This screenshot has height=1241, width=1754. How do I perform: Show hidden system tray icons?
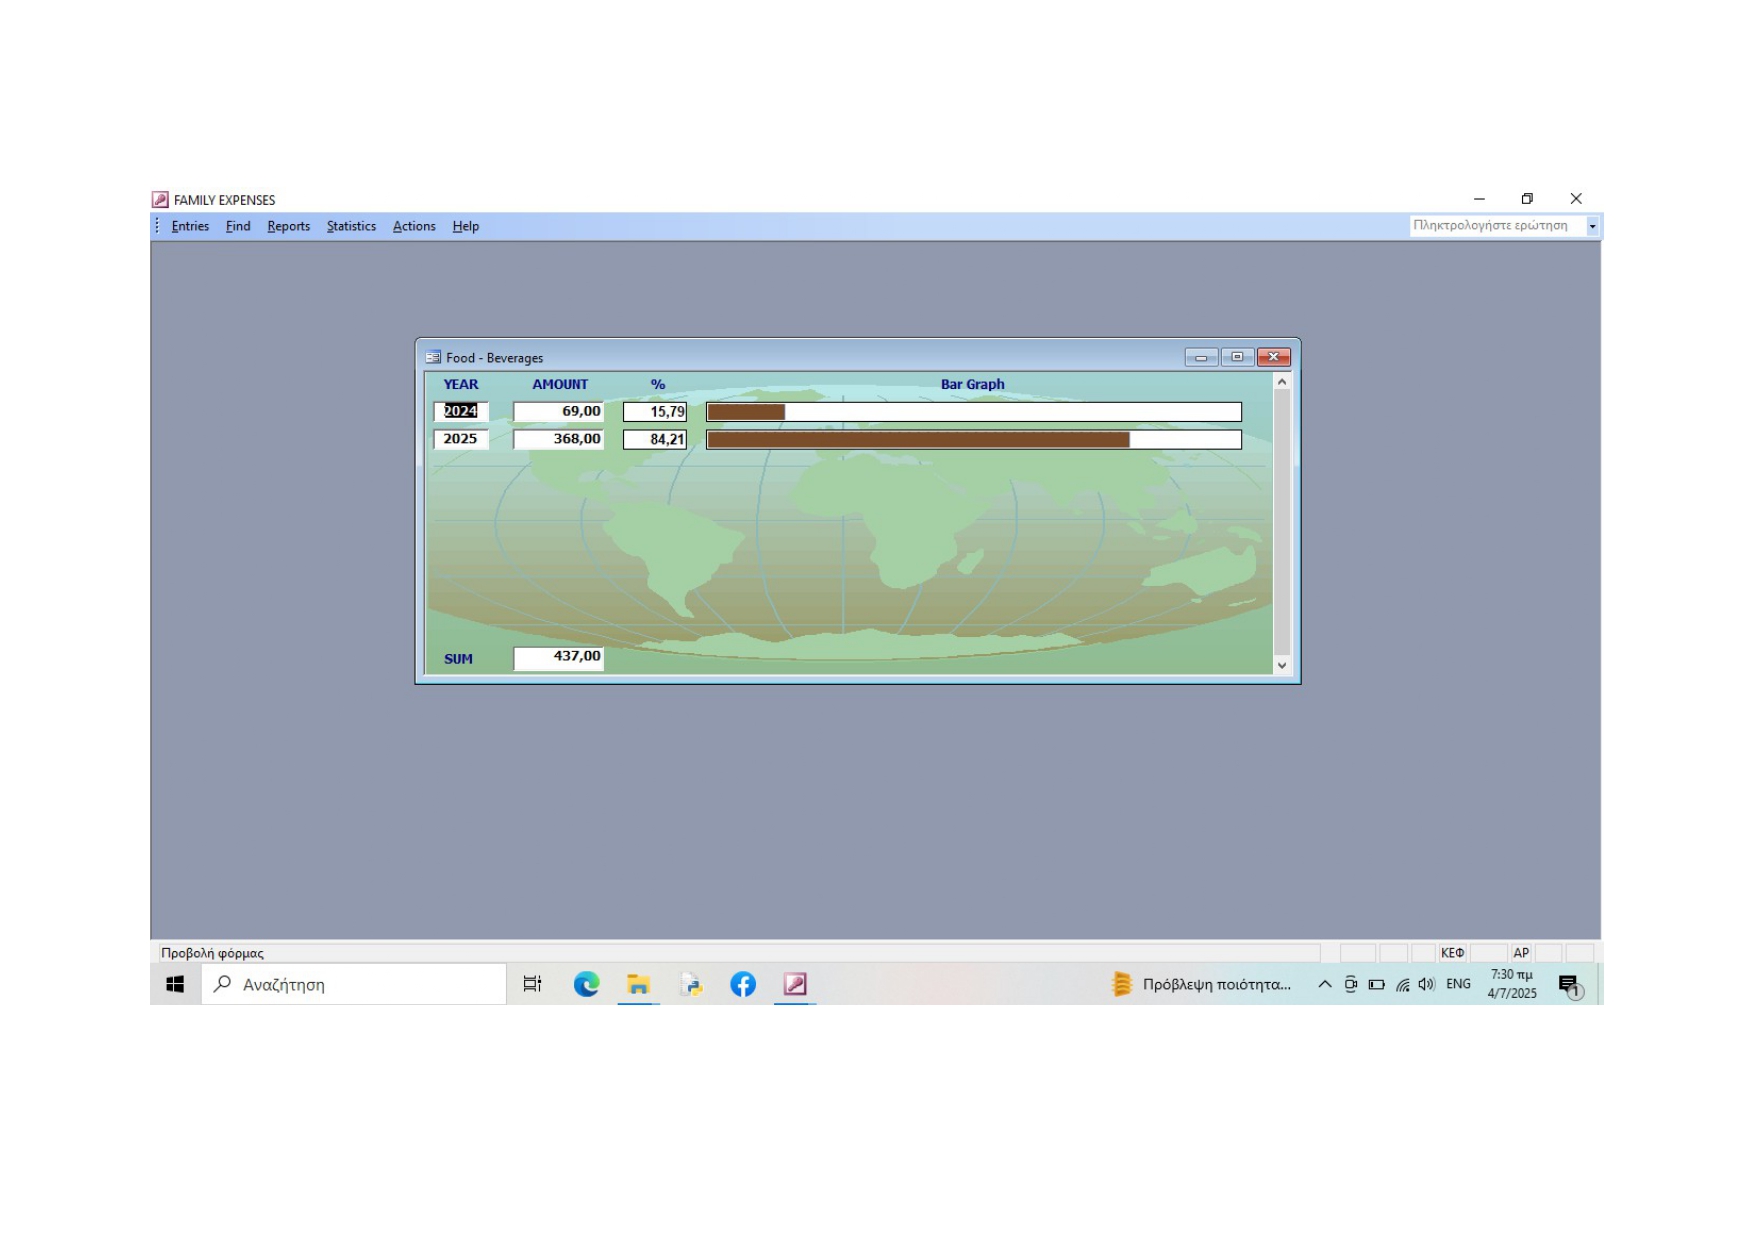point(1324,984)
